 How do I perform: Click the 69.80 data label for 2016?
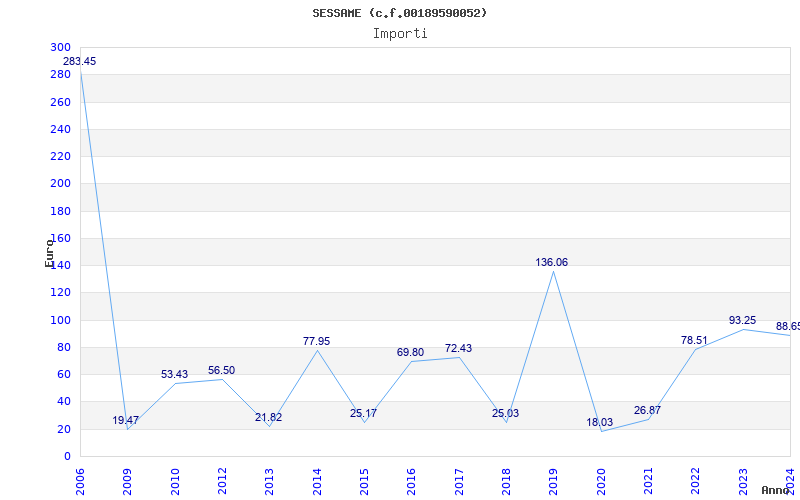click(410, 353)
